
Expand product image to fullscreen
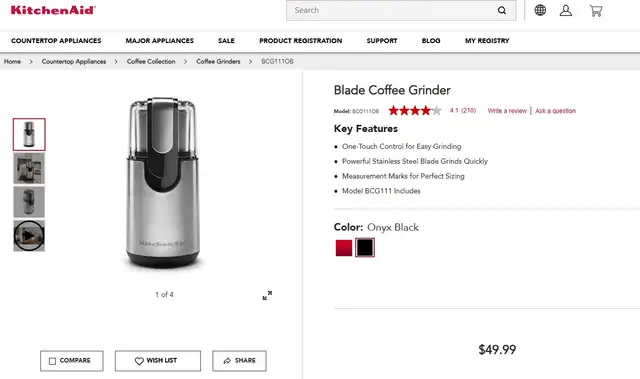[267, 295]
